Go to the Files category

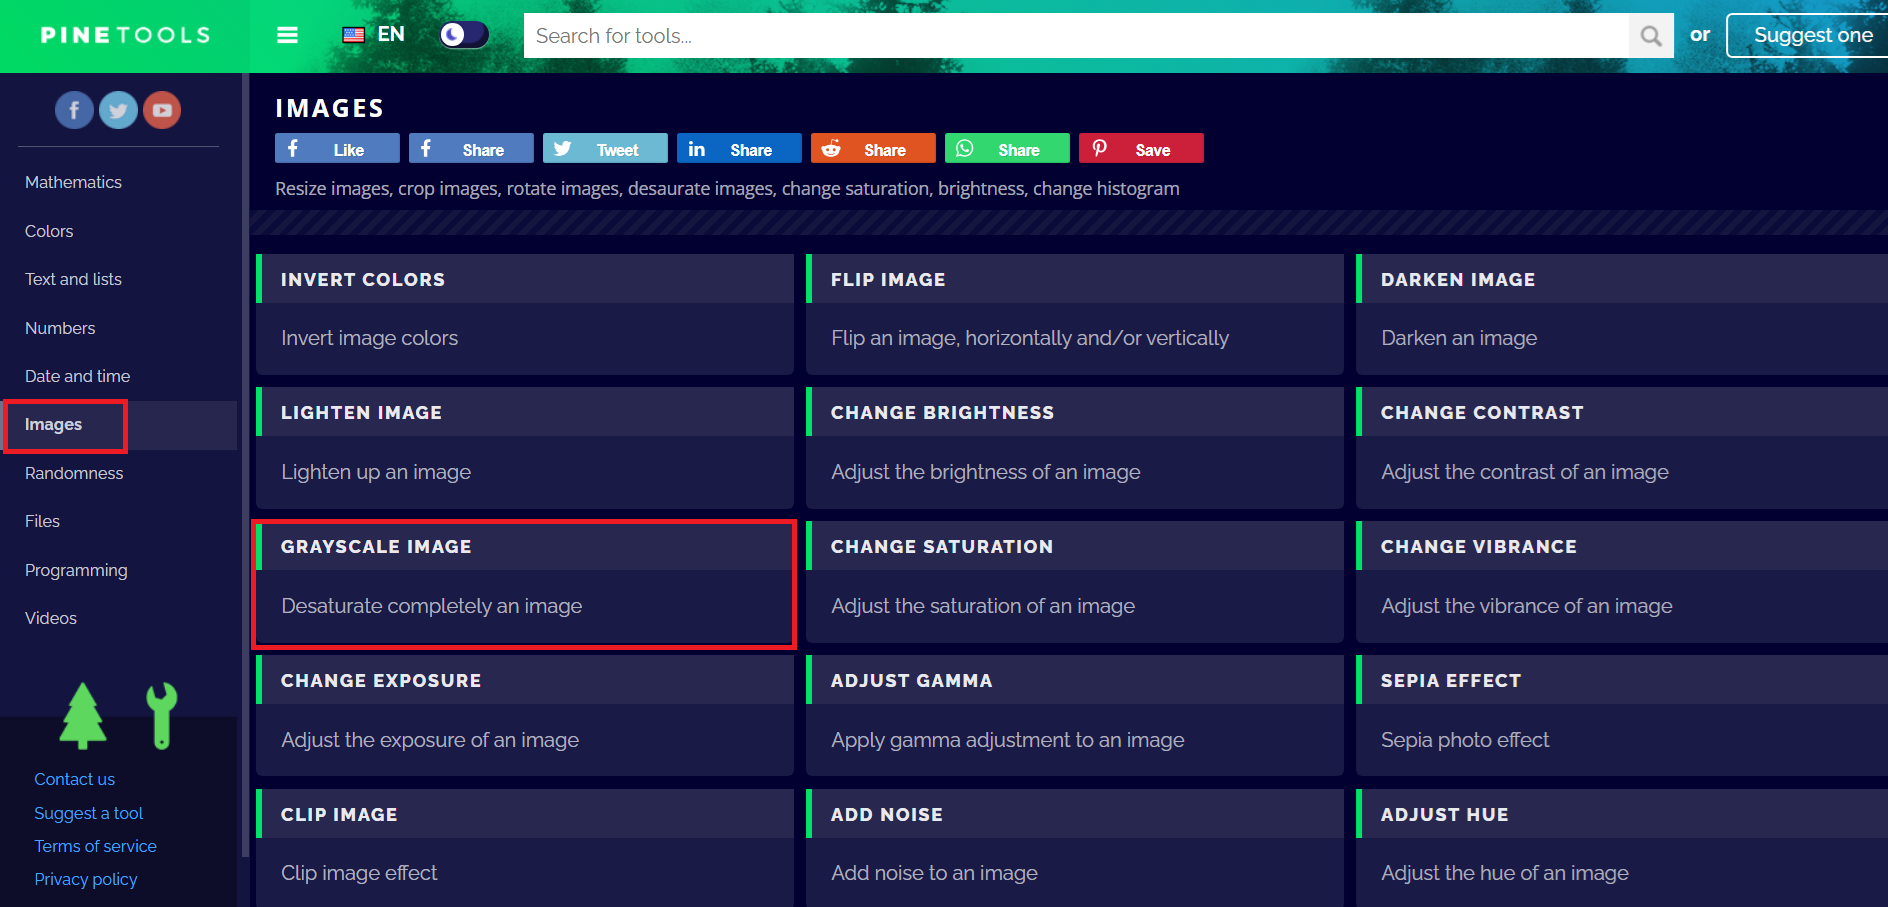42,521
